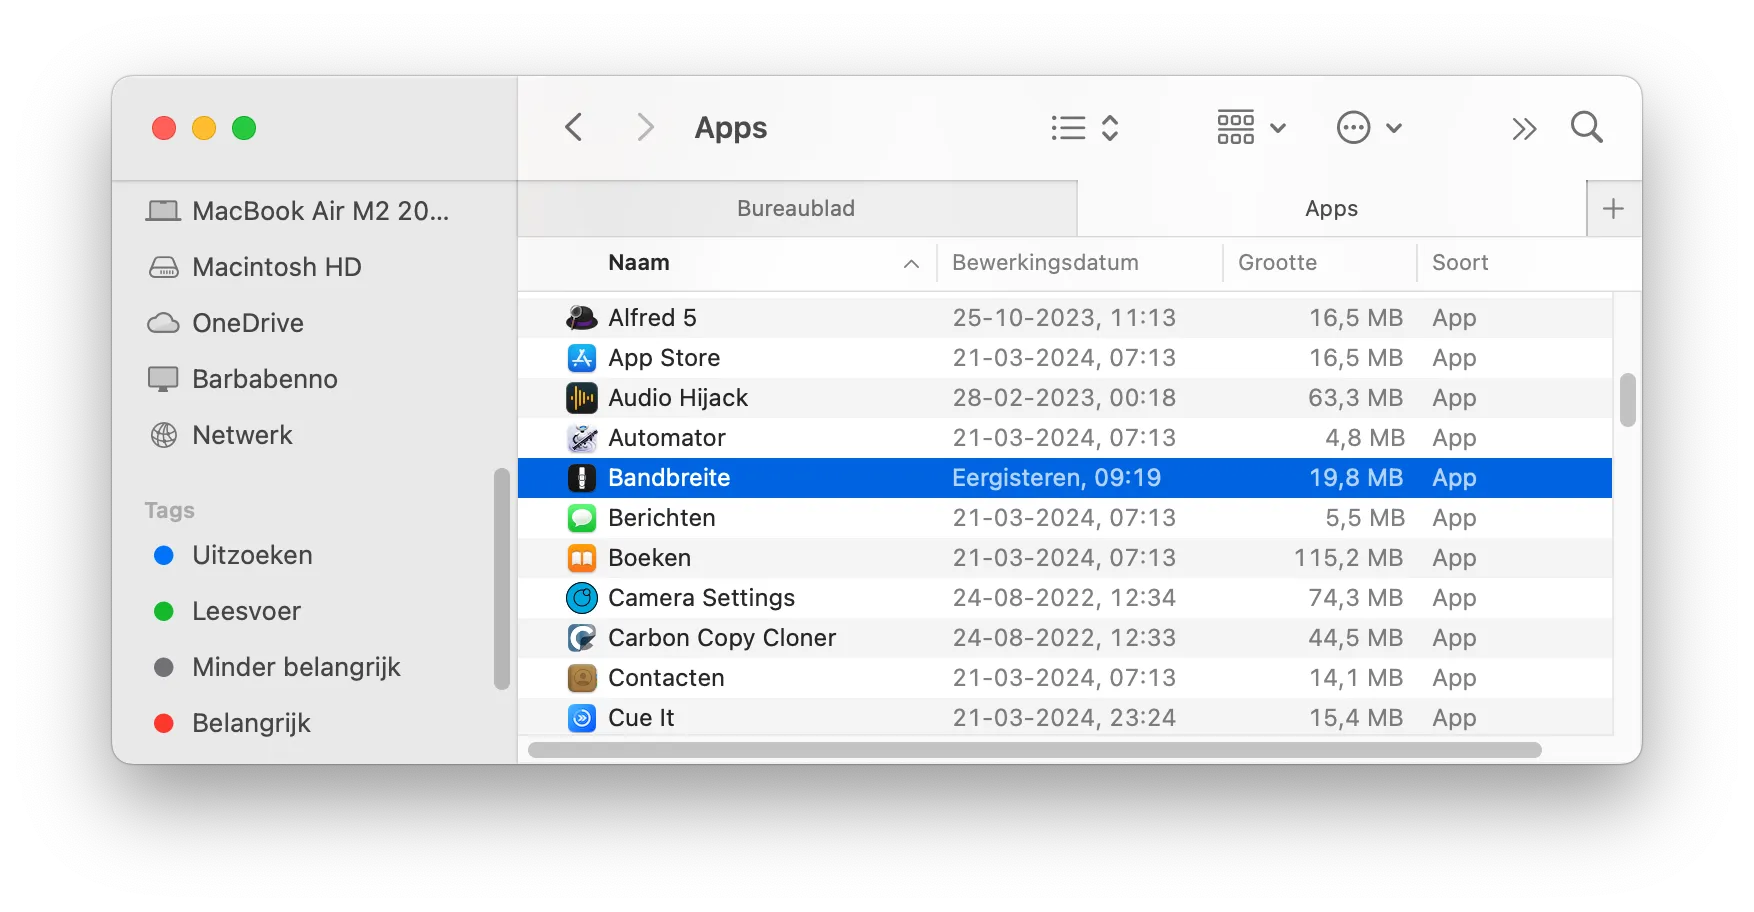Open Barbabenno in sidebar
1754x912 pixels.
243,379
